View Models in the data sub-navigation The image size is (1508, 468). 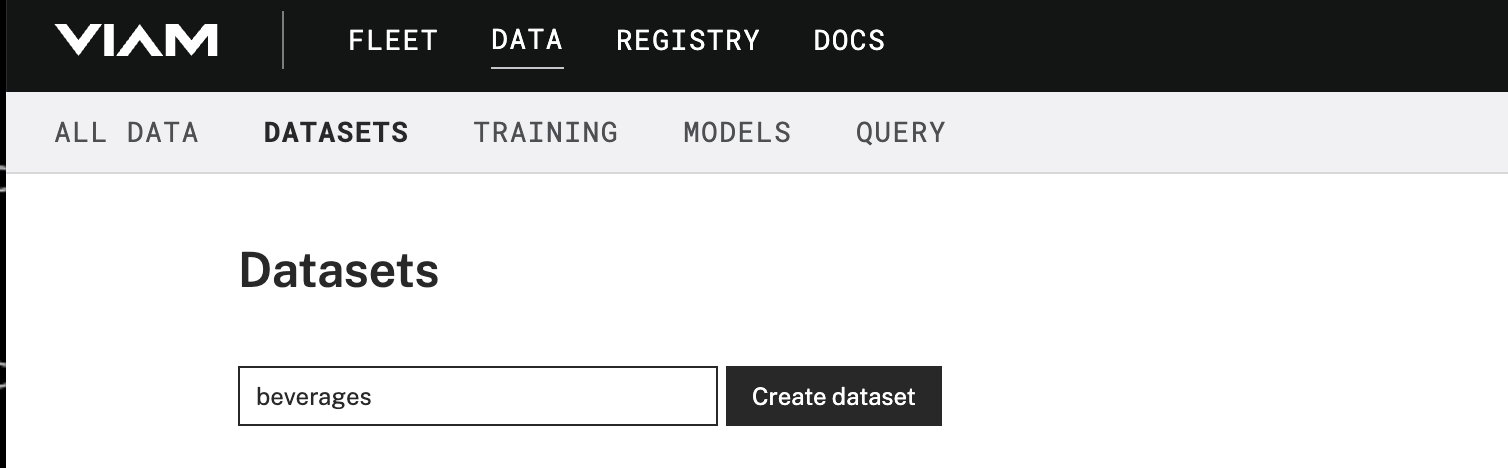click(737, 133)
